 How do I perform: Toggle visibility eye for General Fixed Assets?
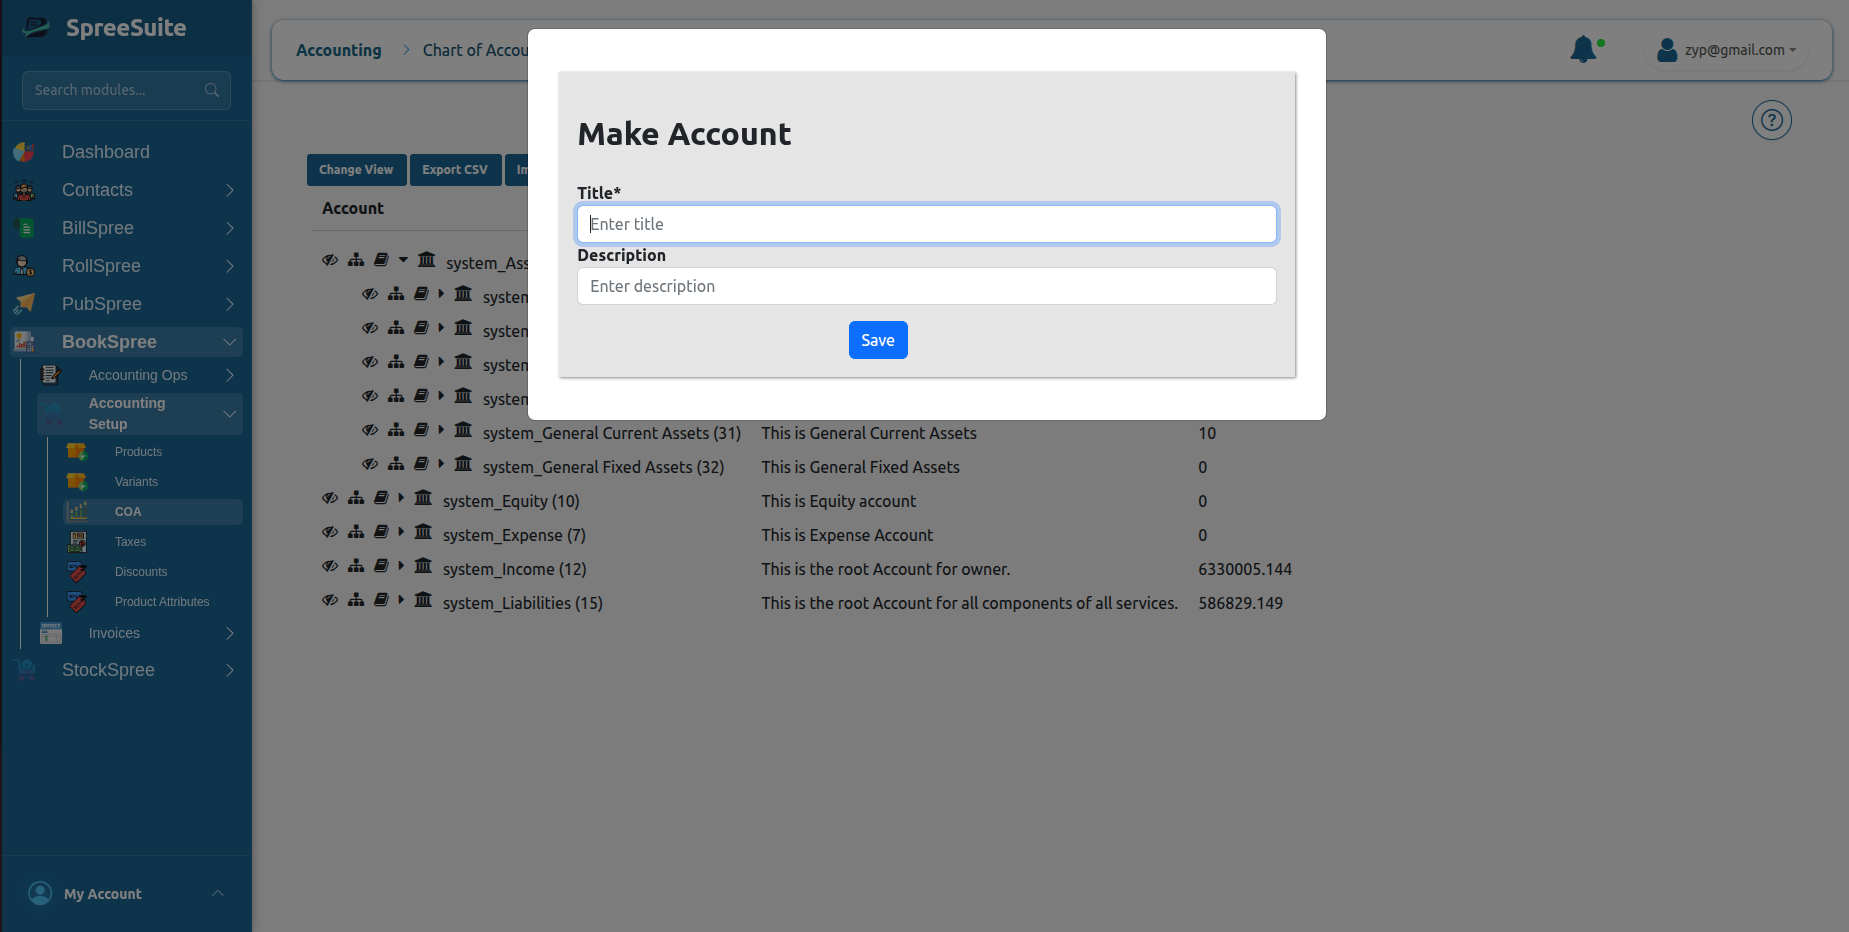pos(370,464)
